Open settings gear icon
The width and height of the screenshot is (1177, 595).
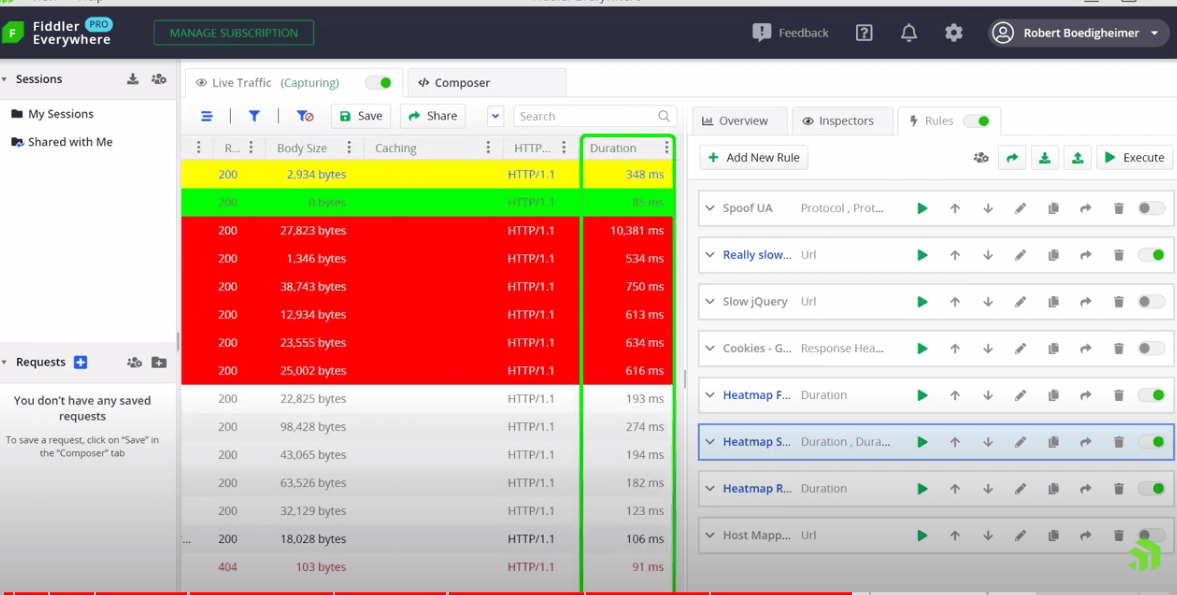coord(953,33)
